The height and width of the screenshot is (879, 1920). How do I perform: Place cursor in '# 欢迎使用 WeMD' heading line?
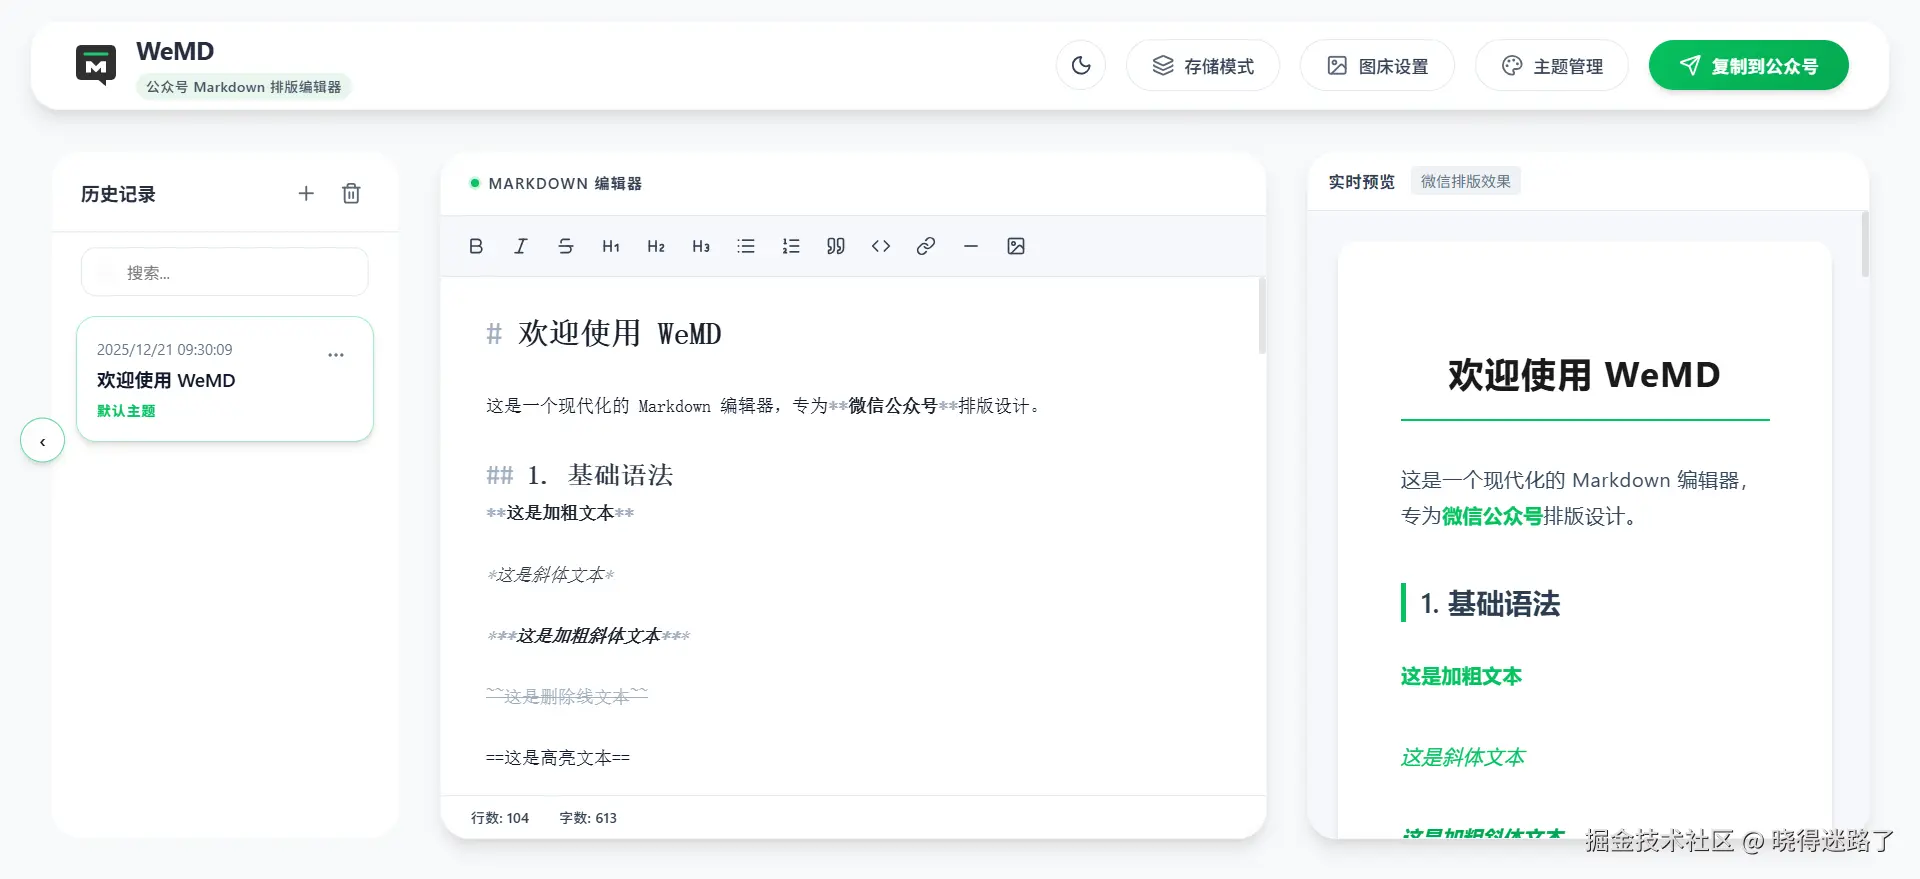pos(604,333)
